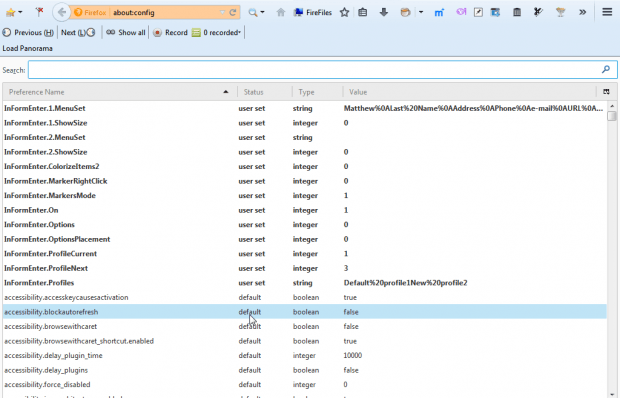Click the vertical scrollbar up arrow
Screen dimensions: 620x398
tap(612, 106)
